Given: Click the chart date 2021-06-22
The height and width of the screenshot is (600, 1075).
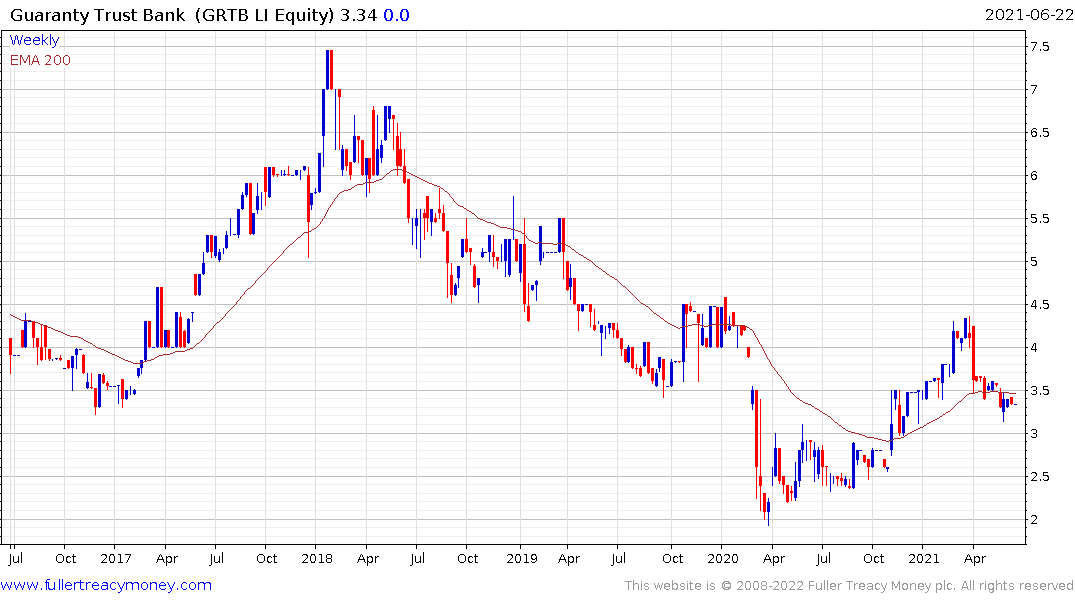Looking at the screenshot, I should click(1028, 15).
